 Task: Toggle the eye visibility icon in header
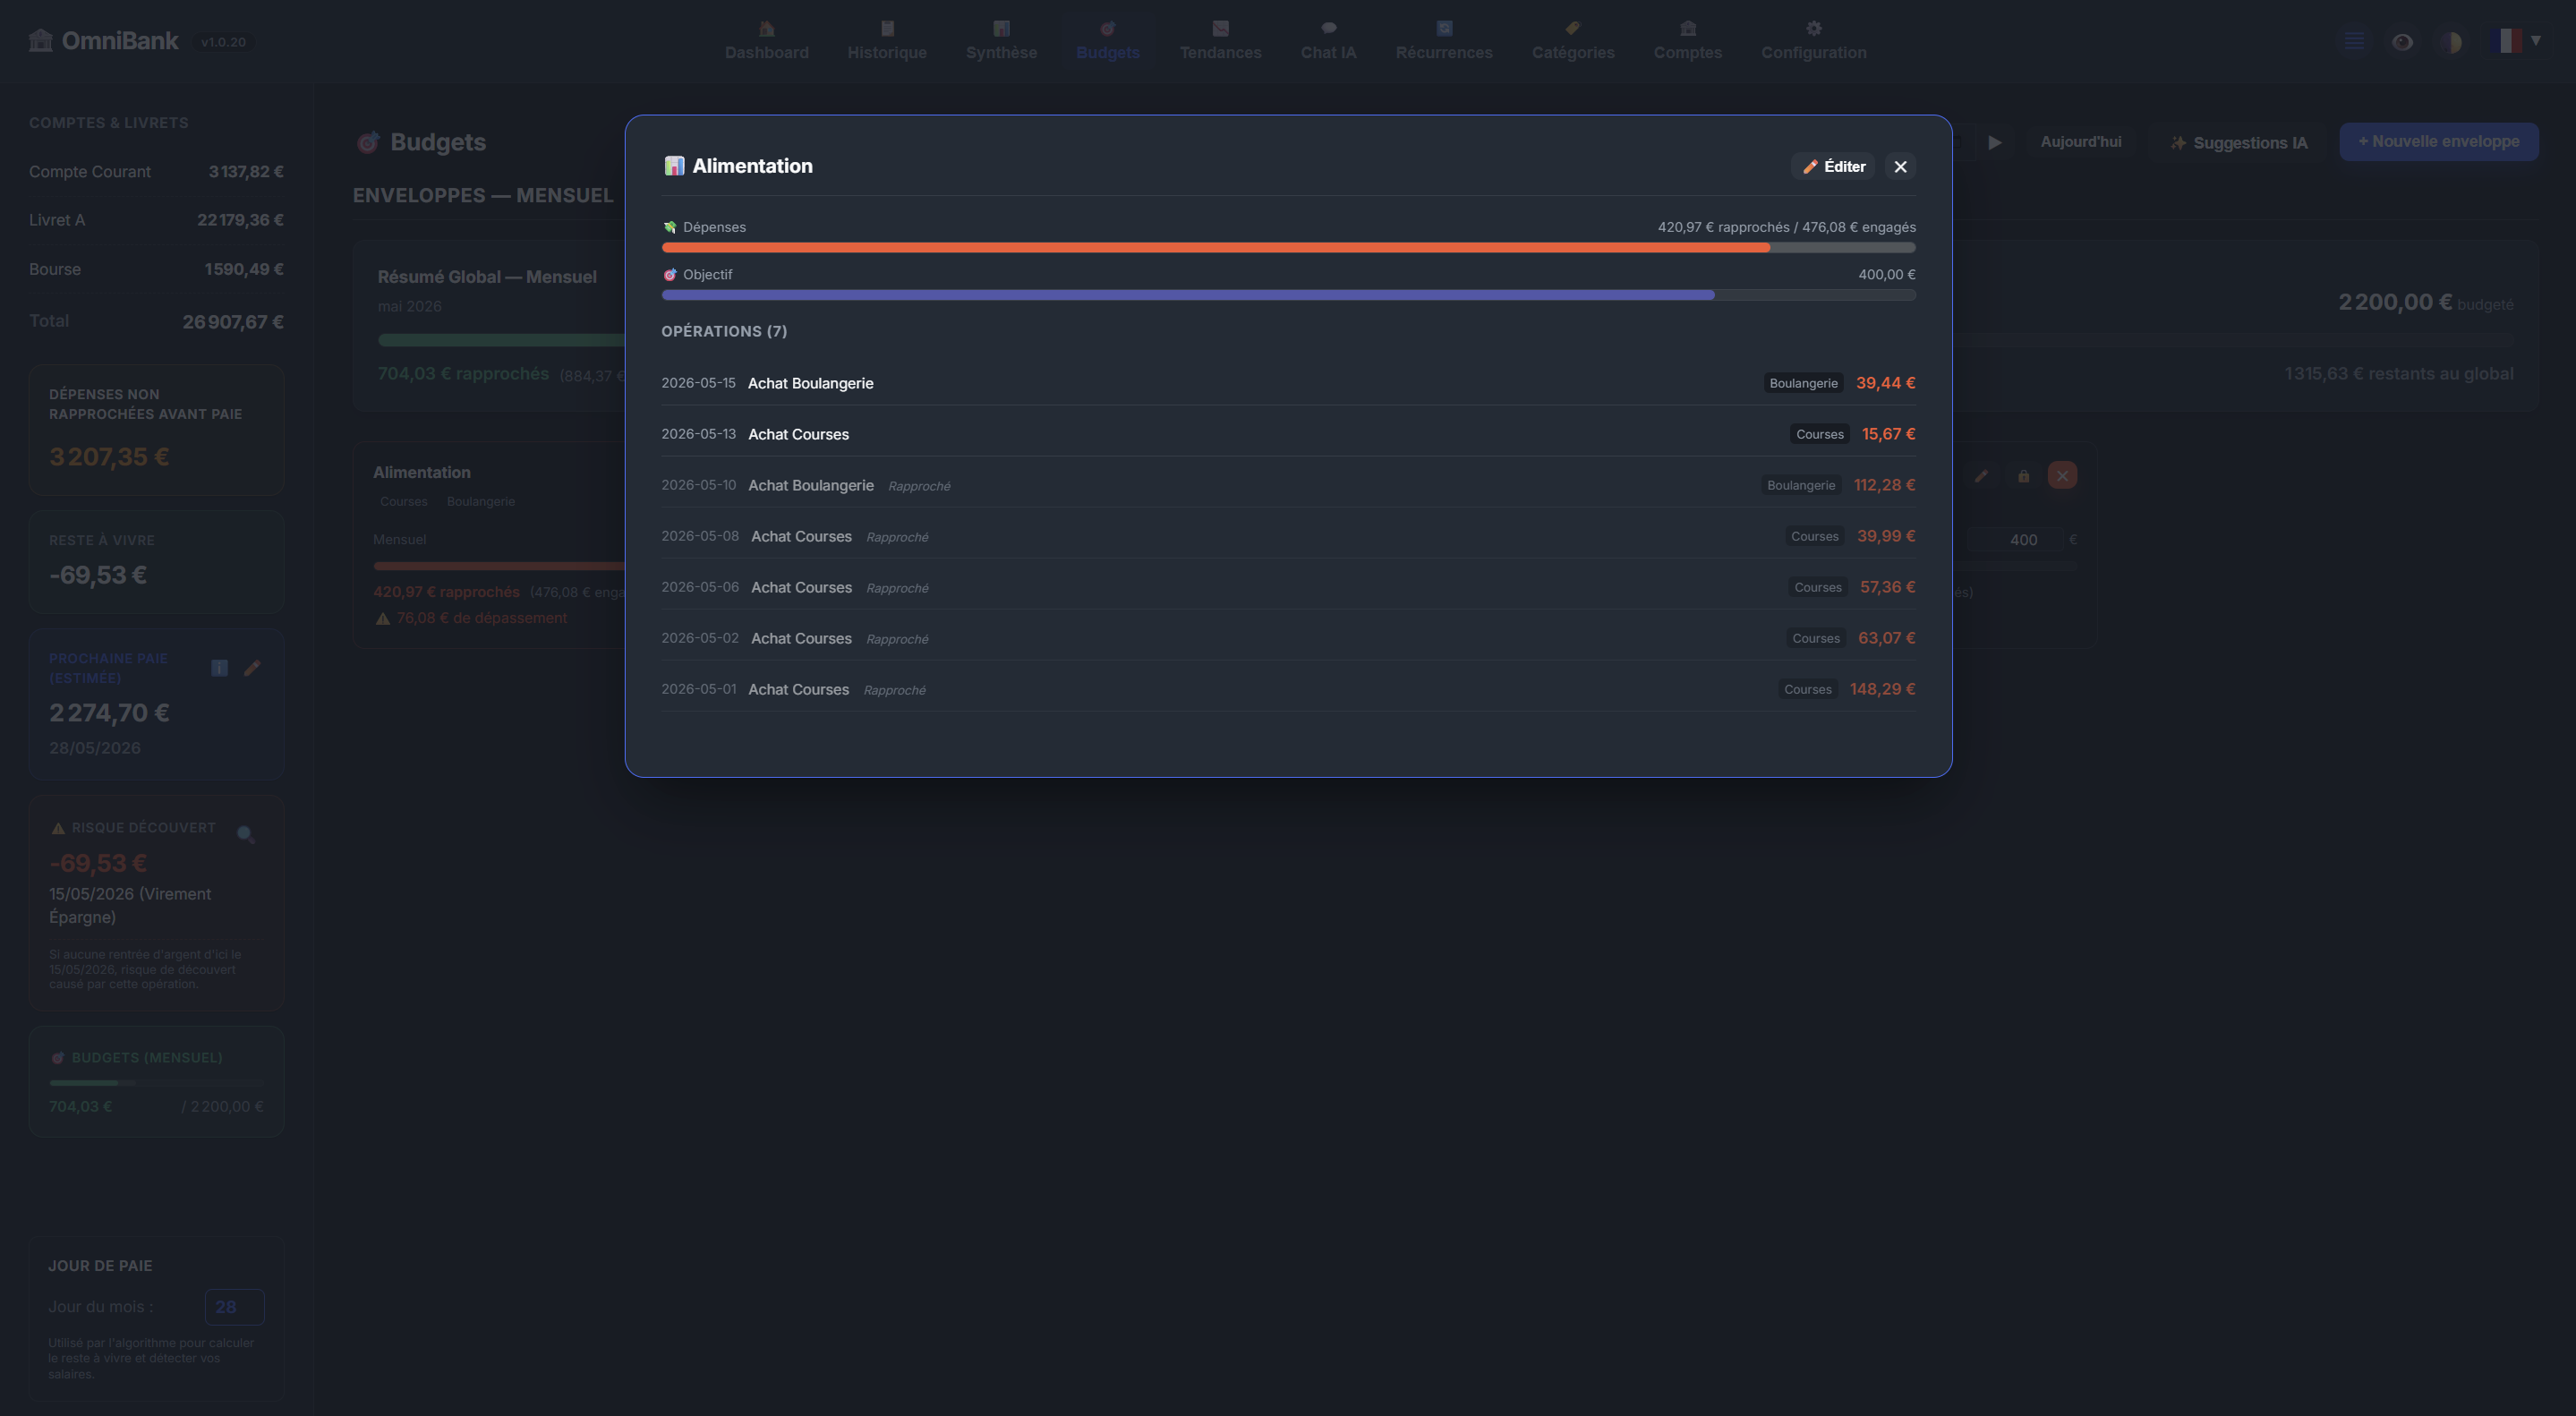2402,41
